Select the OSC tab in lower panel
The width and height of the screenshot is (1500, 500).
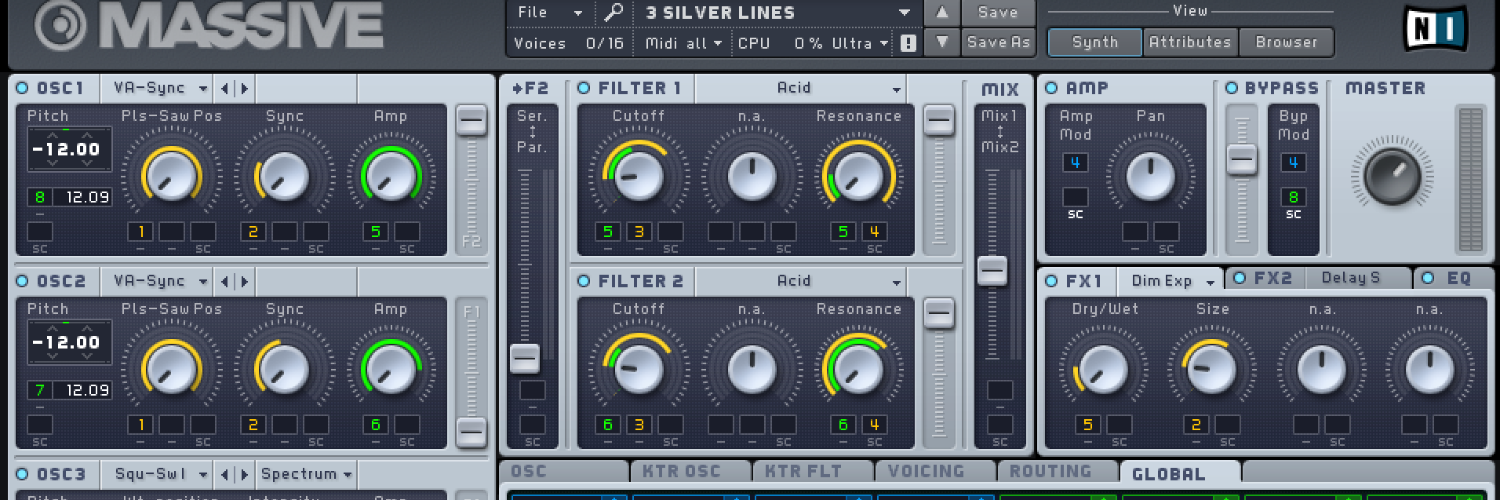tap(564, 472)
